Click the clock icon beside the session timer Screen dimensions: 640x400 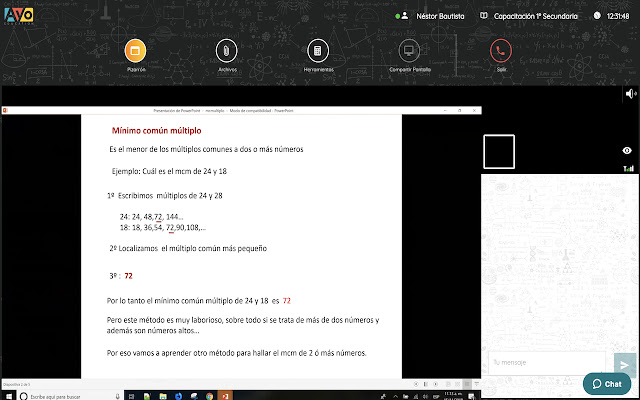click(x=597, y=16)
